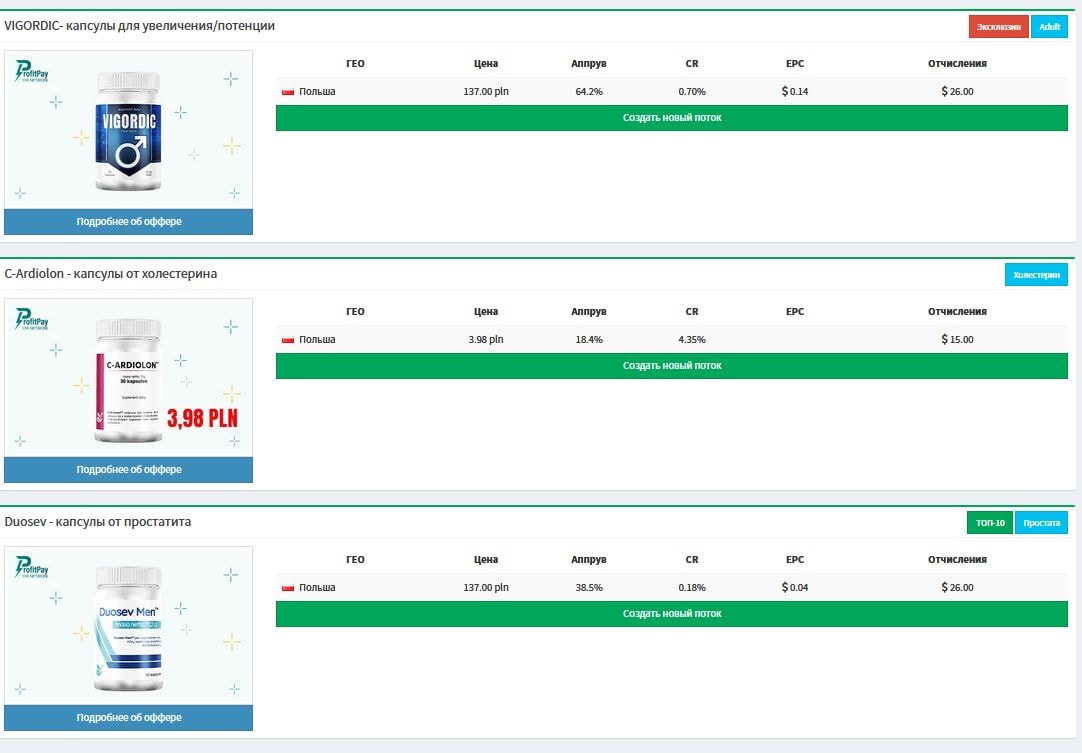Create new stream for VIGORDIC offer

pos(671,118)
